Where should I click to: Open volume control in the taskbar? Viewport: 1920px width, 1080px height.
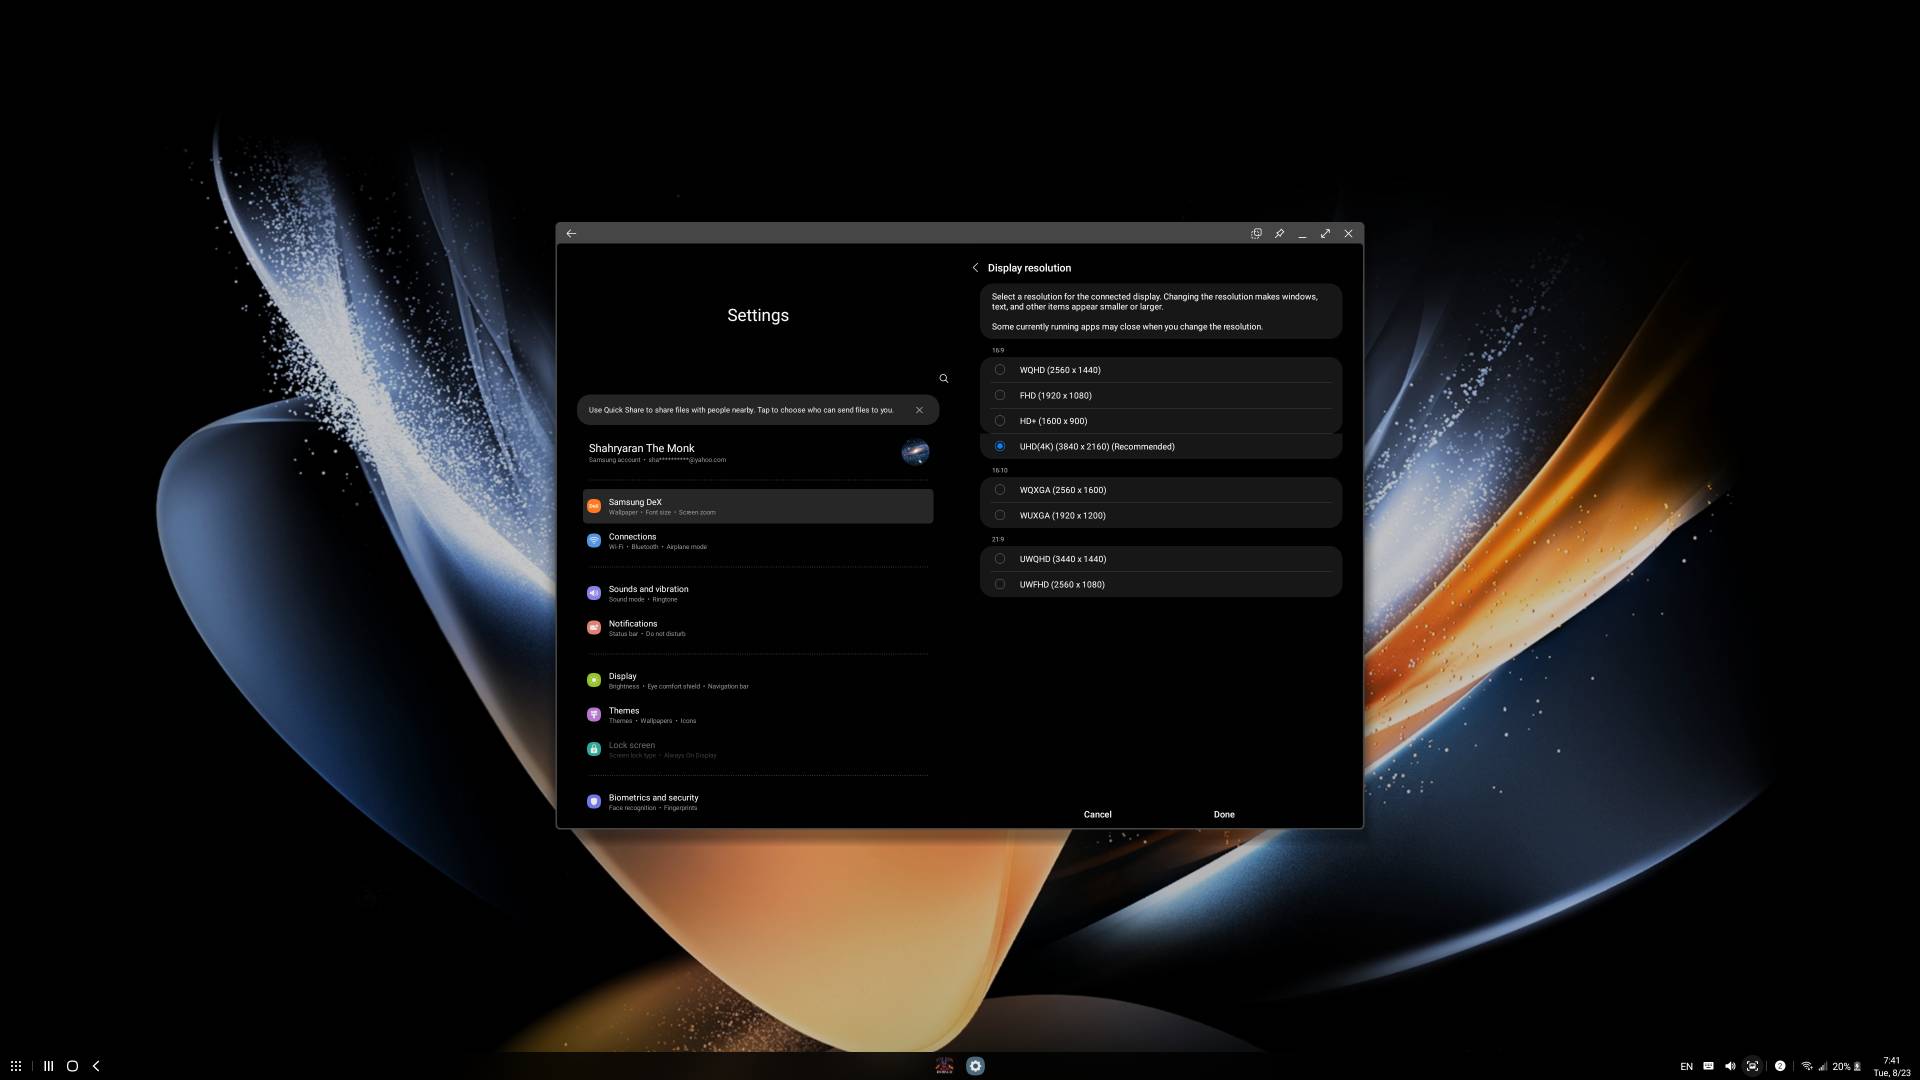(1730, 1066)
